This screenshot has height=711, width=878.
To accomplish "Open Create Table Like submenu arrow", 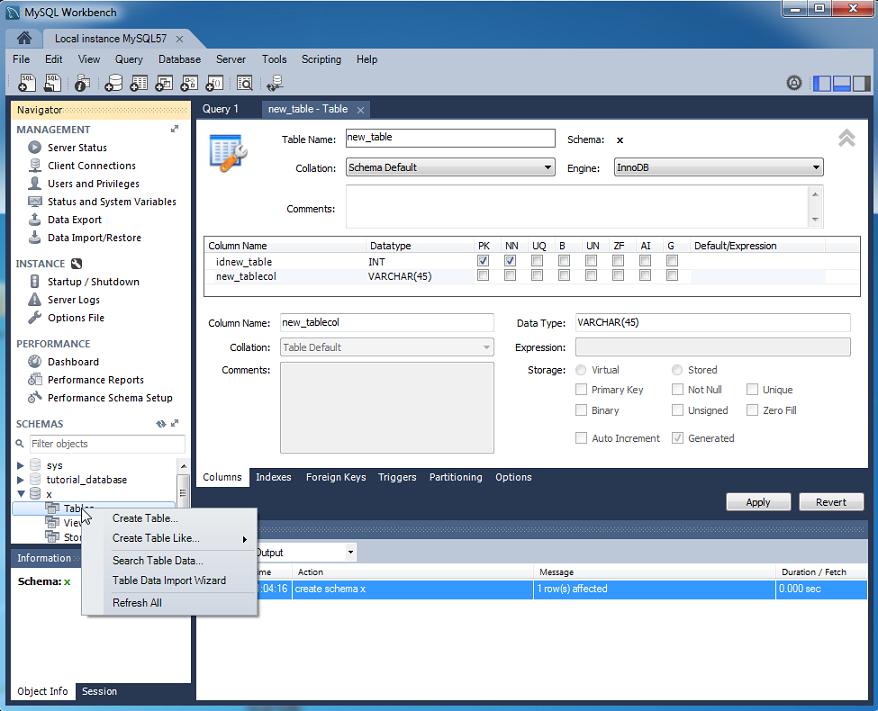I will pyautogui.click(x=245, y=539).
